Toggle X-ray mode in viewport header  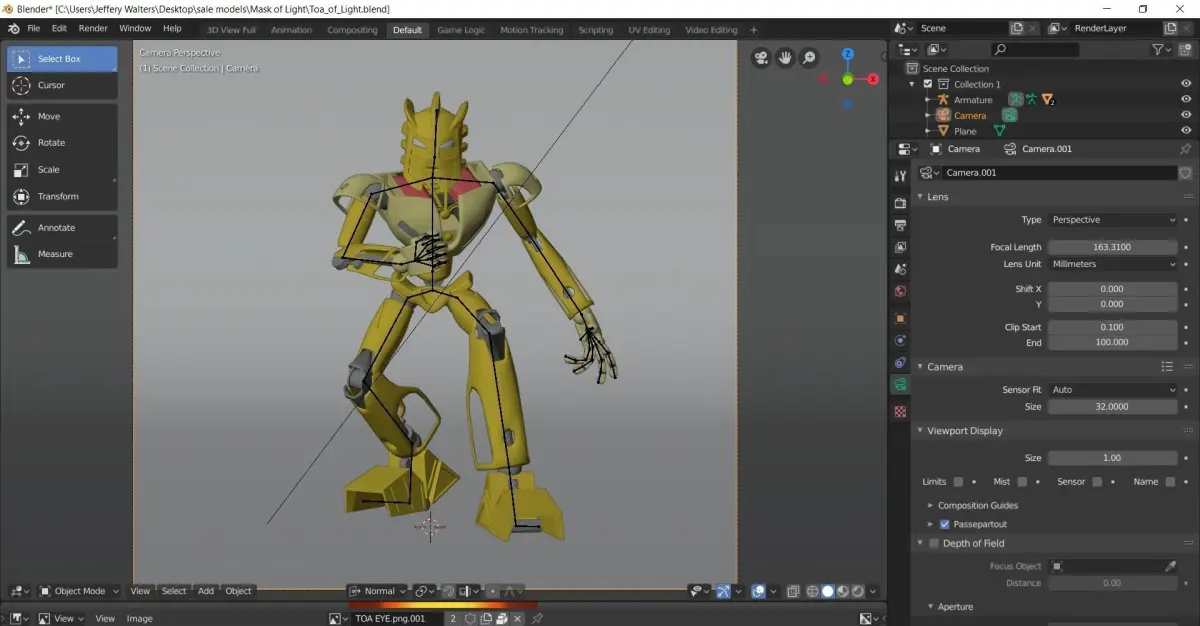pos(793,591)
